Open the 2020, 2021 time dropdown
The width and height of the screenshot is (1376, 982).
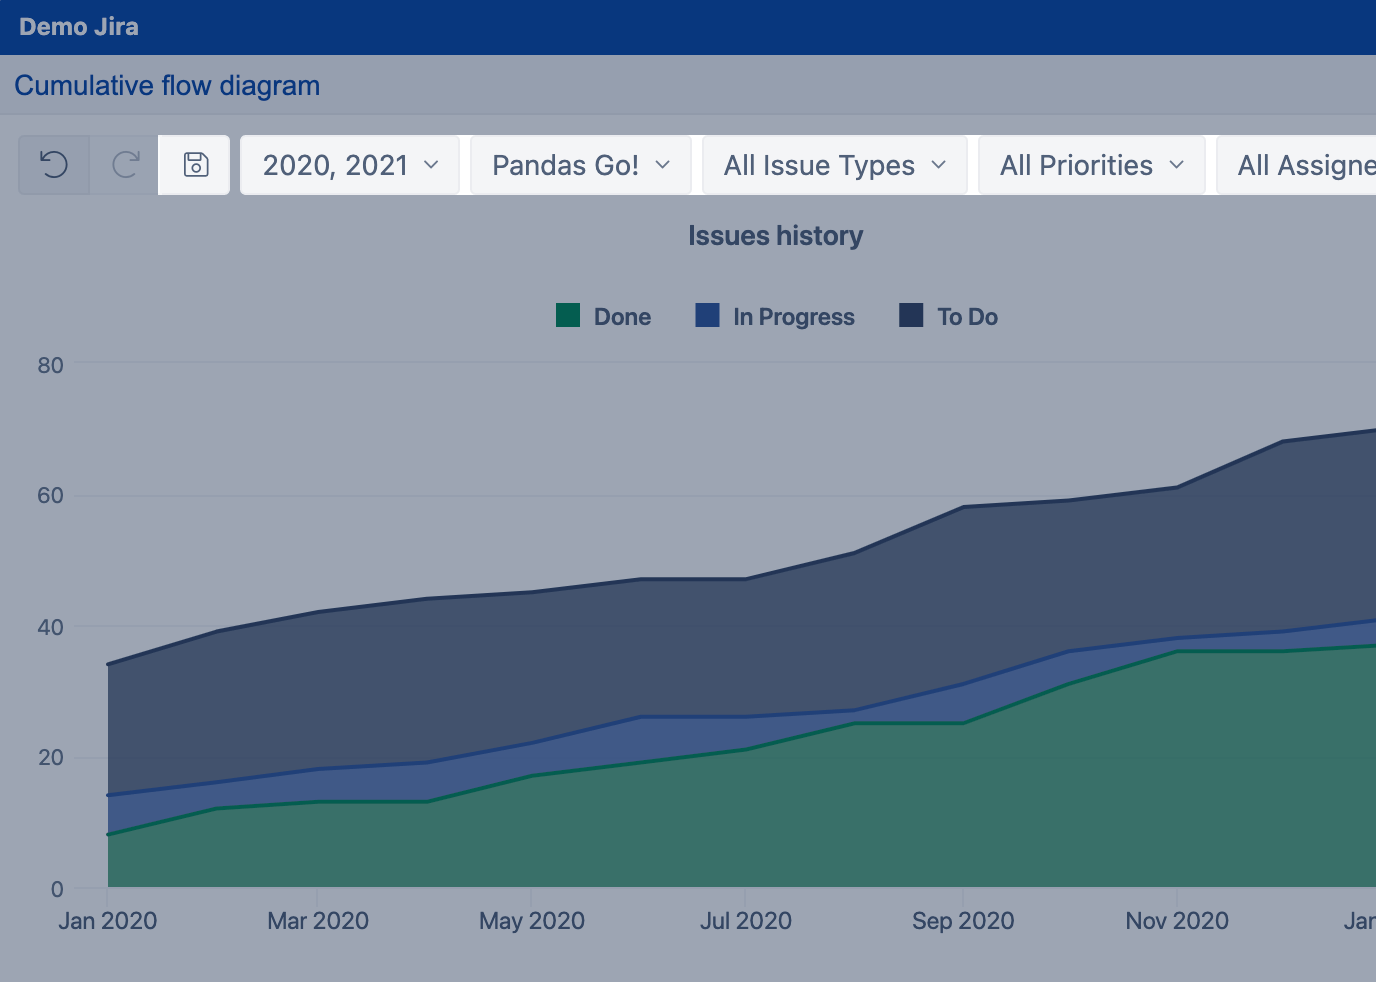[350, 165]
